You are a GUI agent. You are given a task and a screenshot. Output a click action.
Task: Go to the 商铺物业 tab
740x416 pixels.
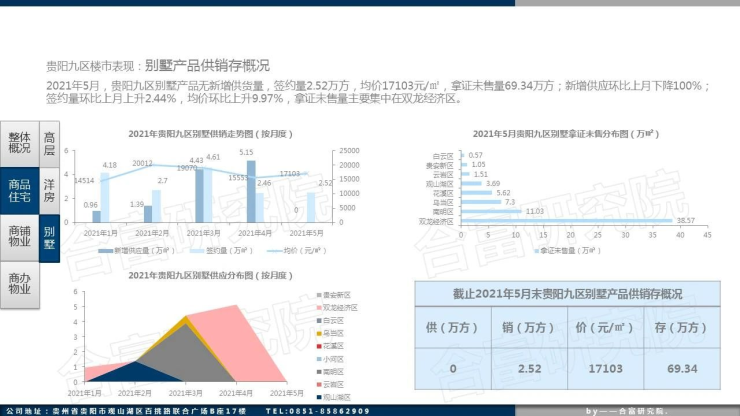(19, 238)
